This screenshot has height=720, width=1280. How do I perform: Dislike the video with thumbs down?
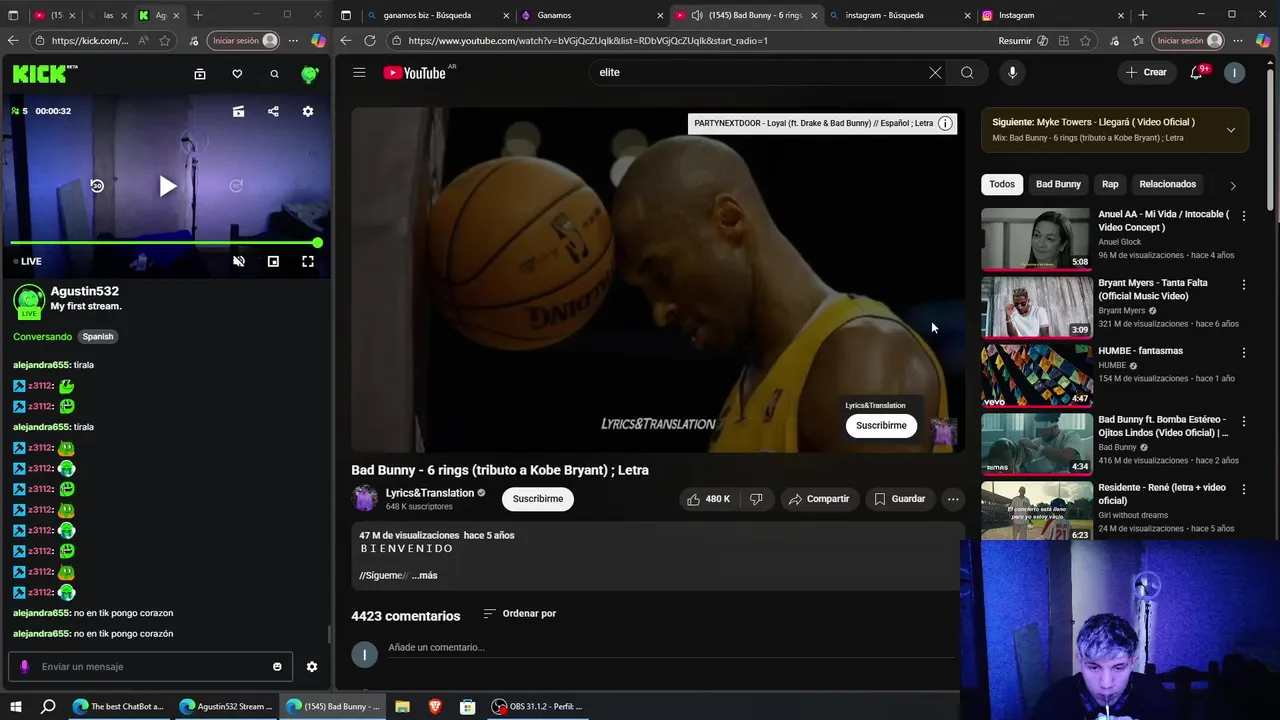click(x=756, y=499)
